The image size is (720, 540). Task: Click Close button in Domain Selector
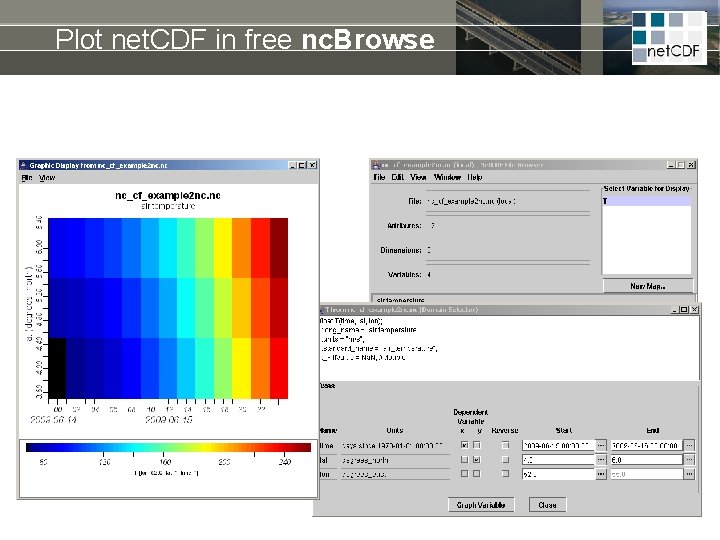[547, 505]
